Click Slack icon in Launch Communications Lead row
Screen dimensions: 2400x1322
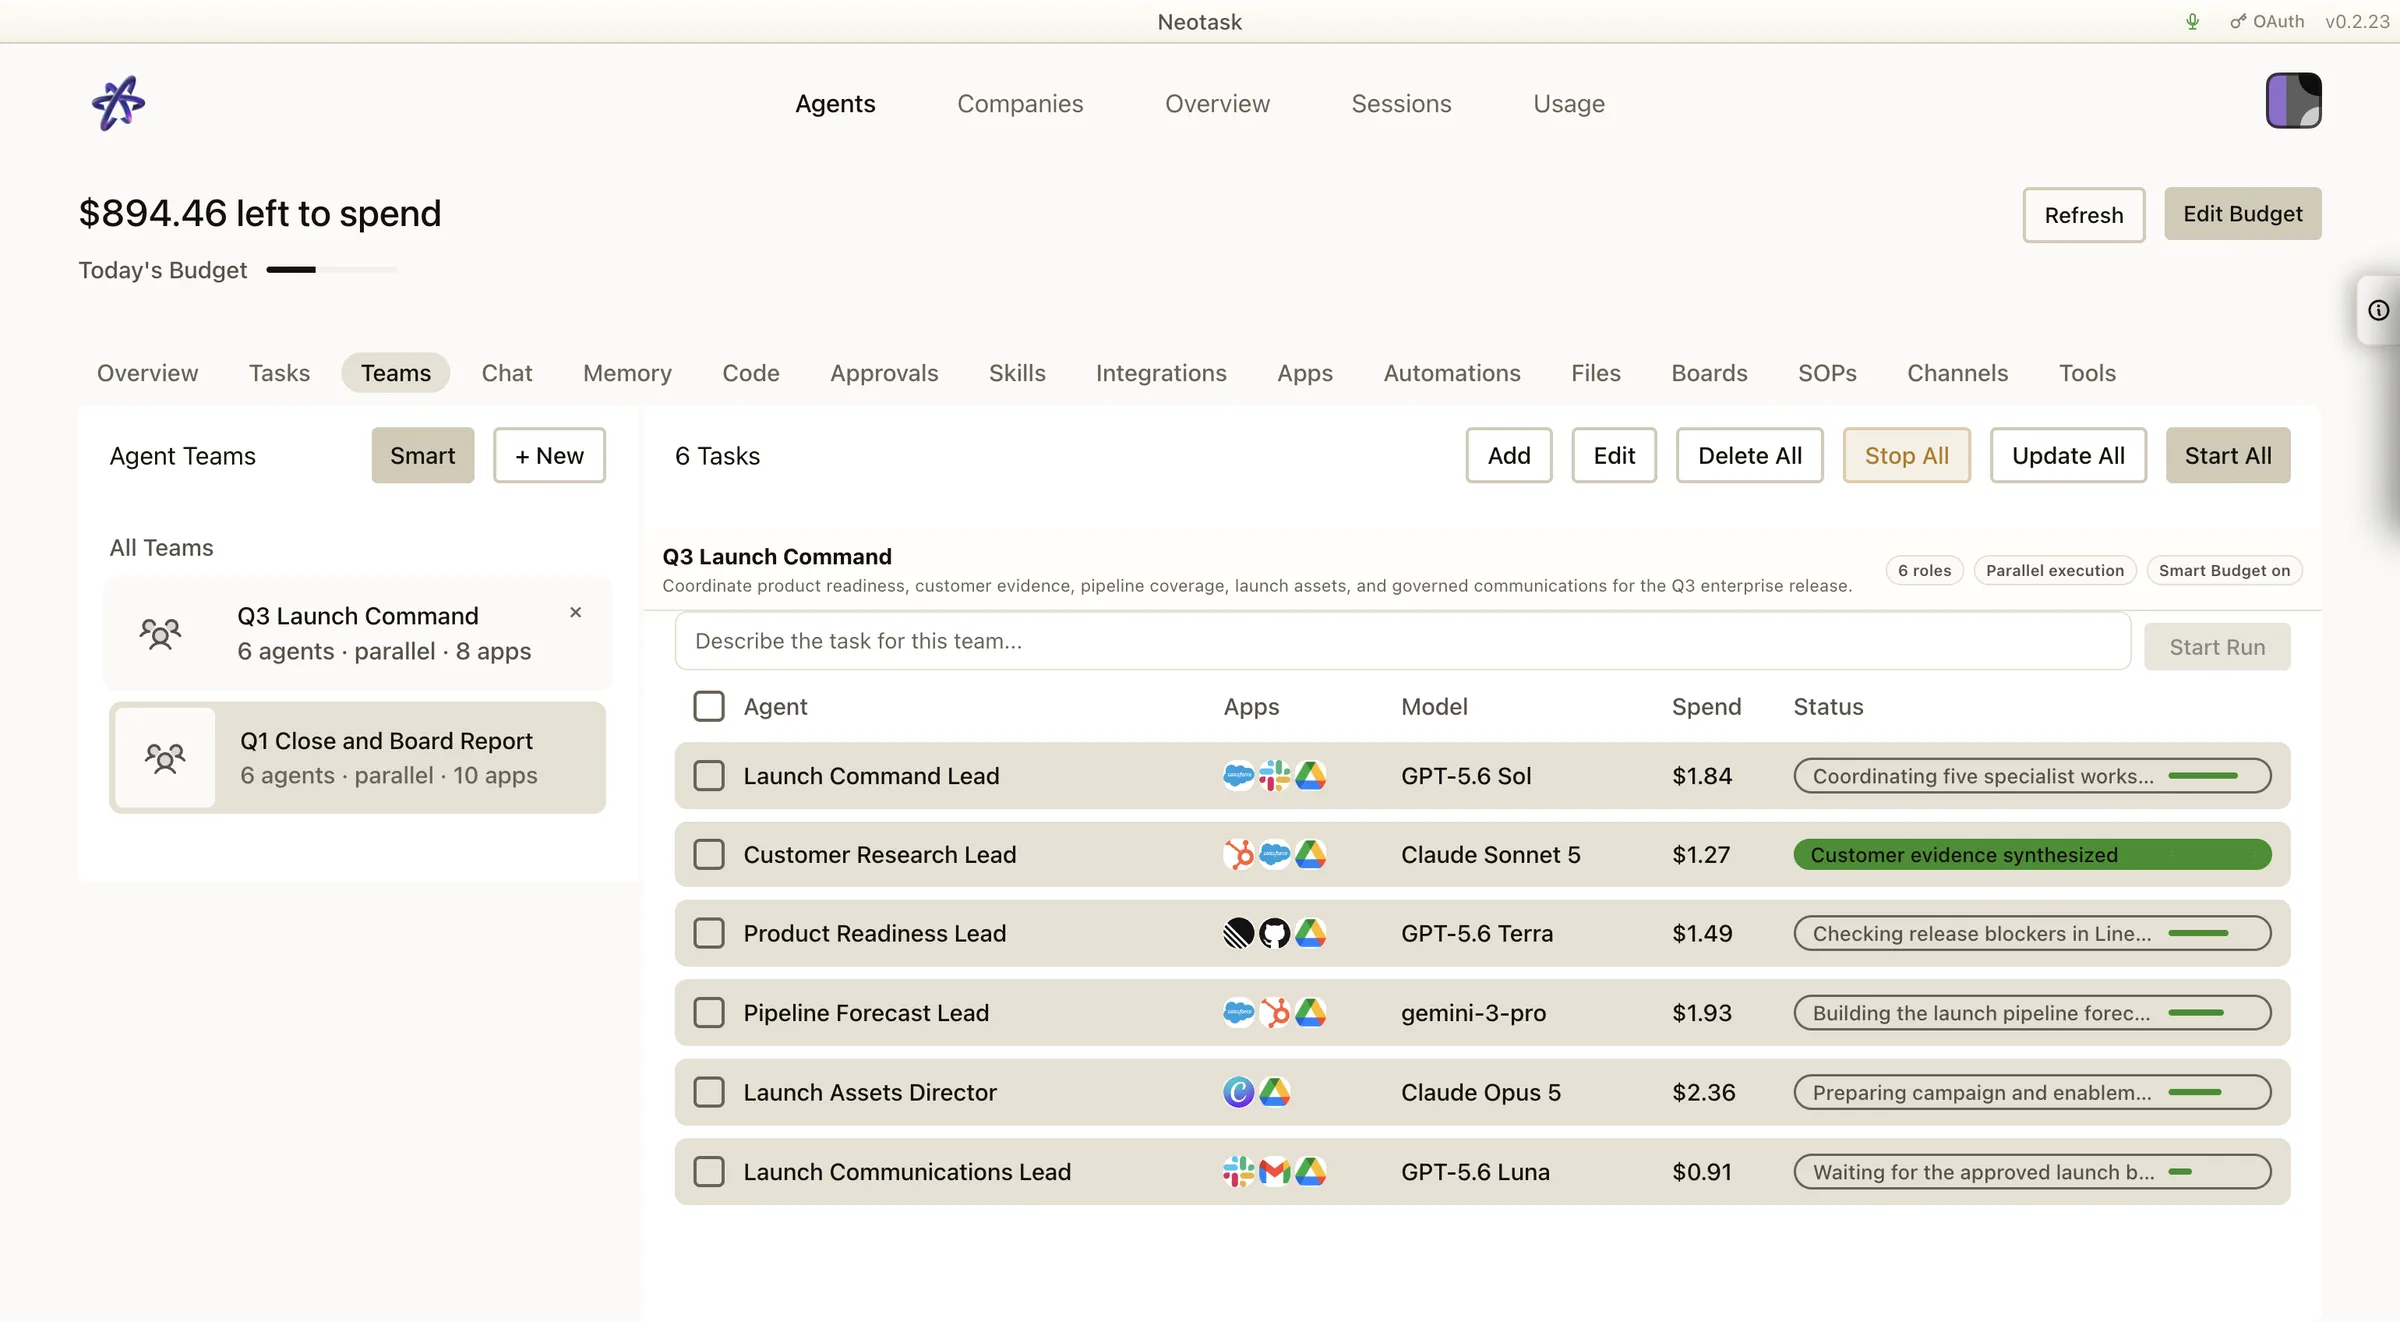click(x=1238, y=1171)
